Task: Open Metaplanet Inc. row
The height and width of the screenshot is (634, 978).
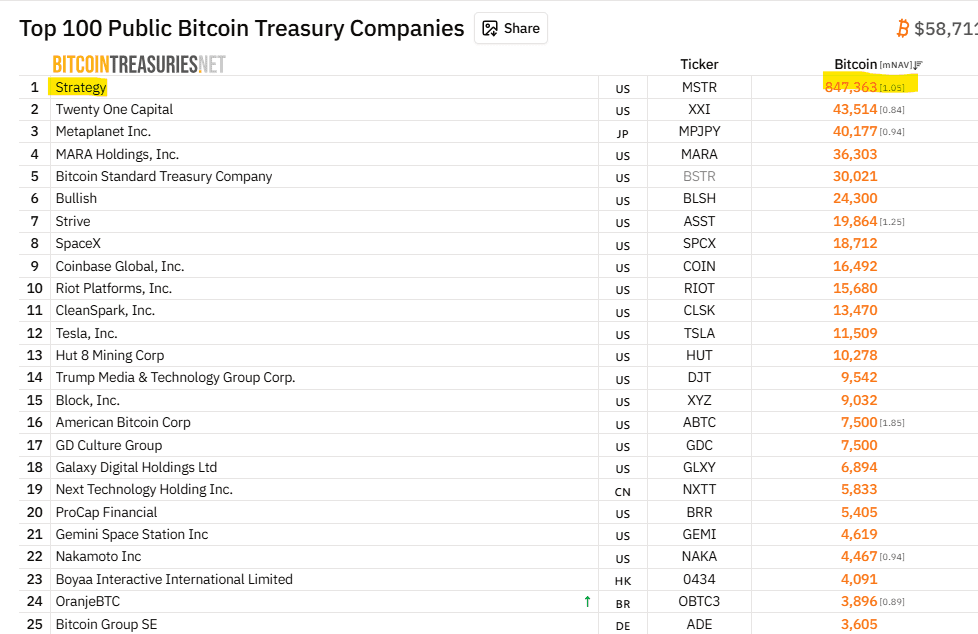Action: pos(103,132)
